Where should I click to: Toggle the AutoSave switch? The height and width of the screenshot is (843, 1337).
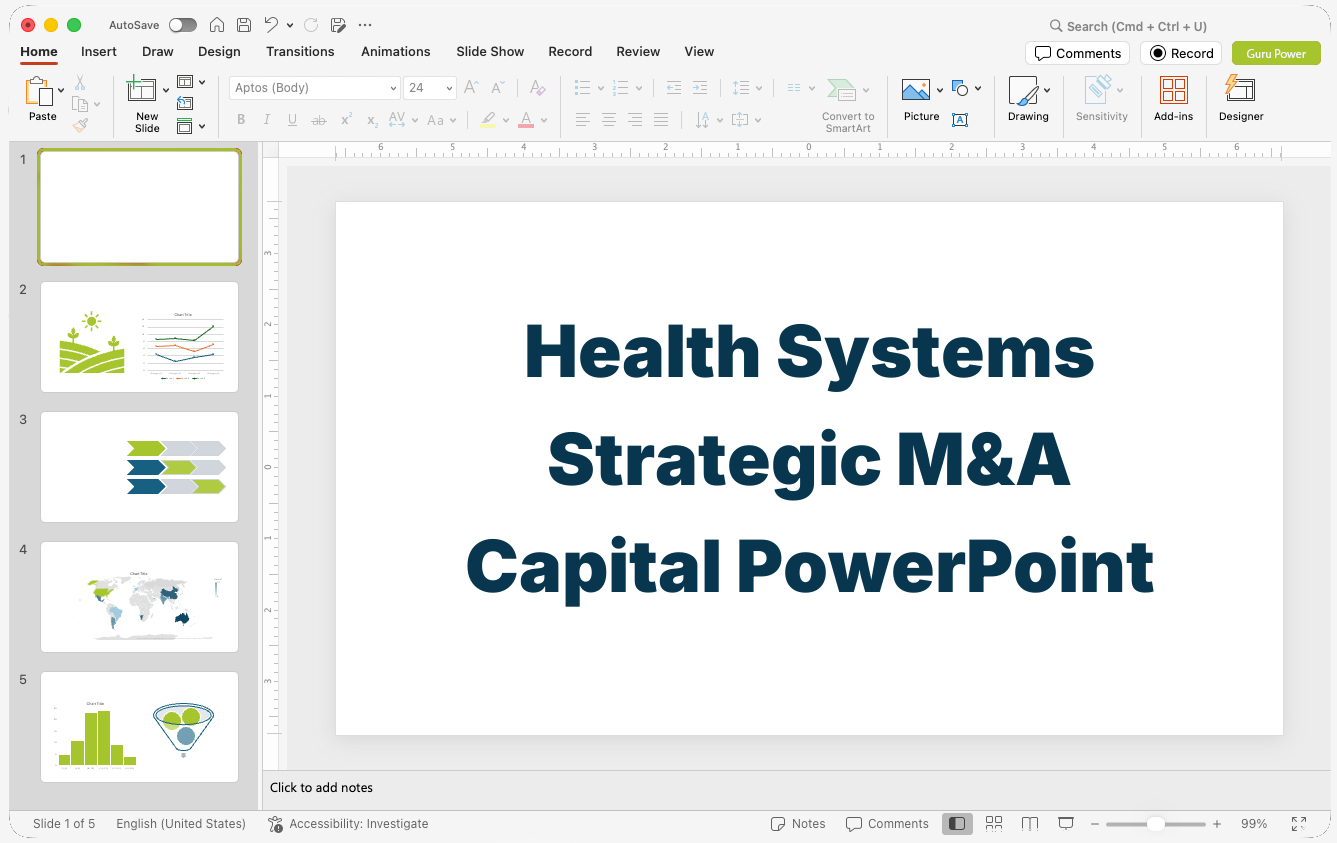click(x=183, y=25)
